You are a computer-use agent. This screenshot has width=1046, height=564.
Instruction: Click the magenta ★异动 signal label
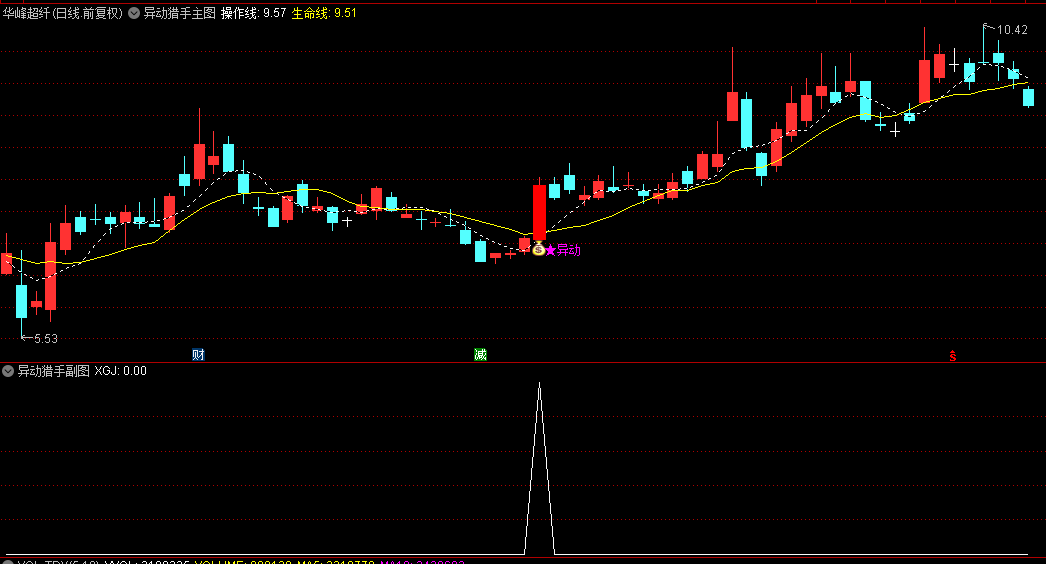(x=563, y=250)
